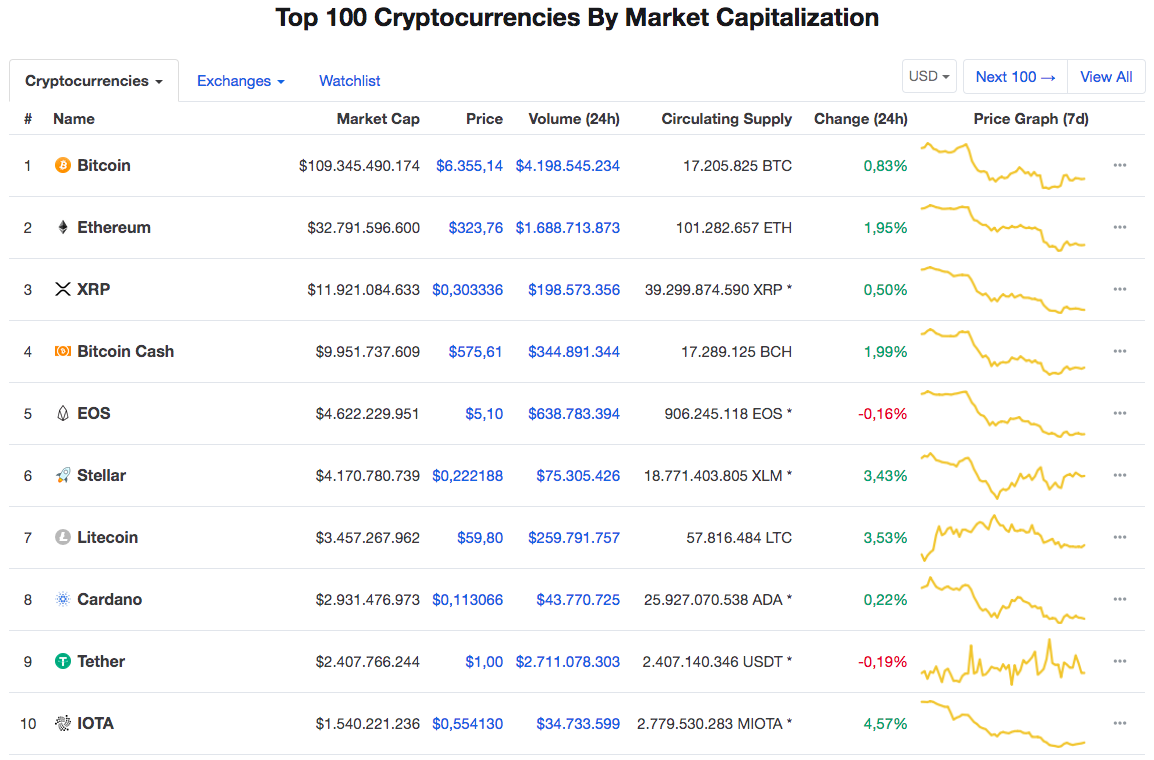Click the Ethereum diamond logo icon
The width and height of the screenshot is (1154, 760).
(63, 227)
